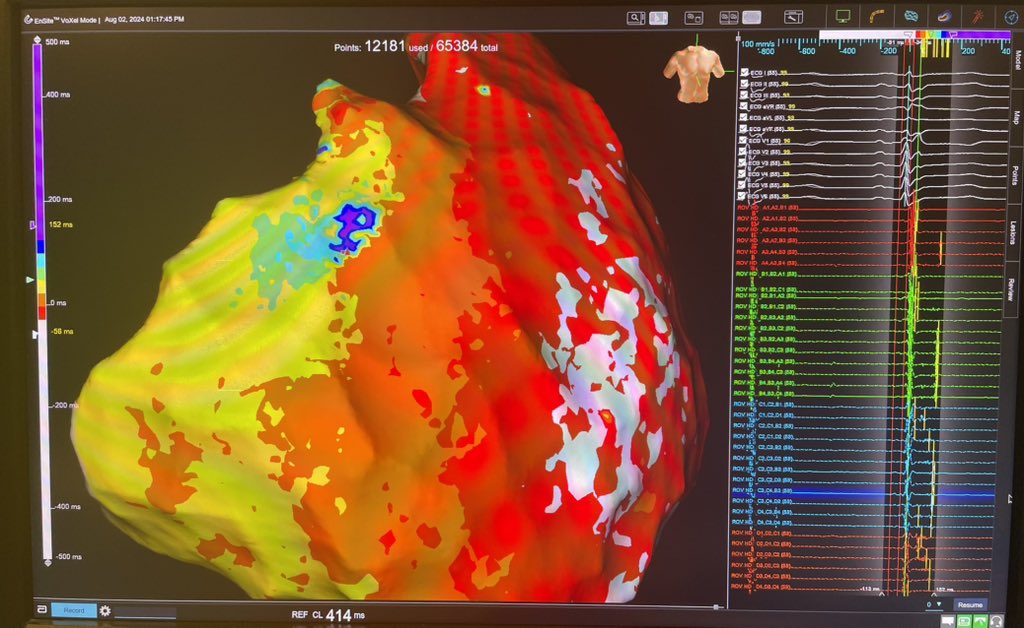1024x628 pixels.
Task: Click the purple early-activation spot on the map
Action: point(353,226)
